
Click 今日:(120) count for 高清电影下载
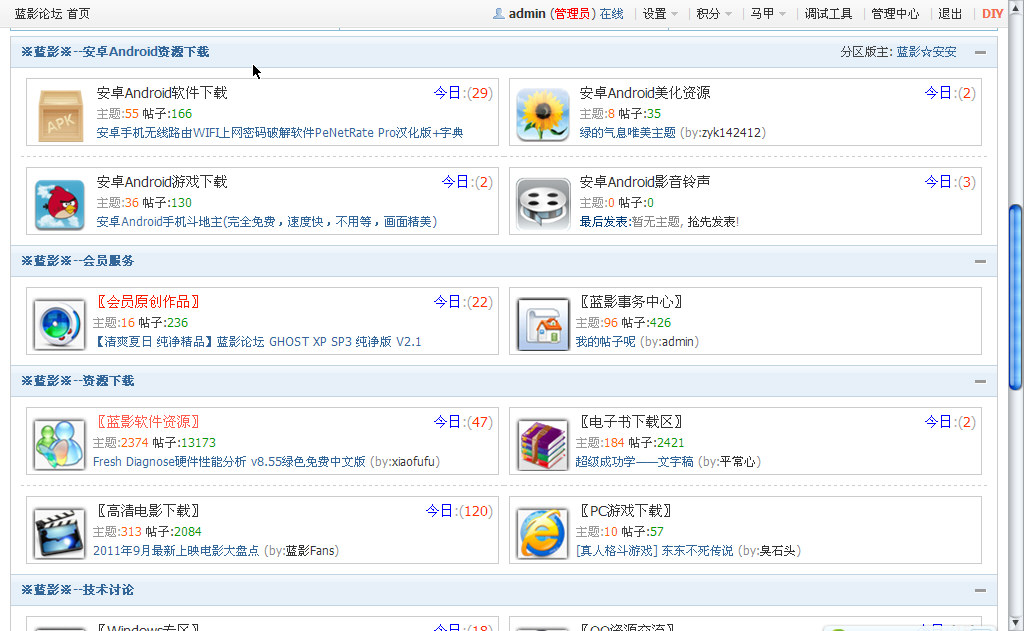pos(458,511)
